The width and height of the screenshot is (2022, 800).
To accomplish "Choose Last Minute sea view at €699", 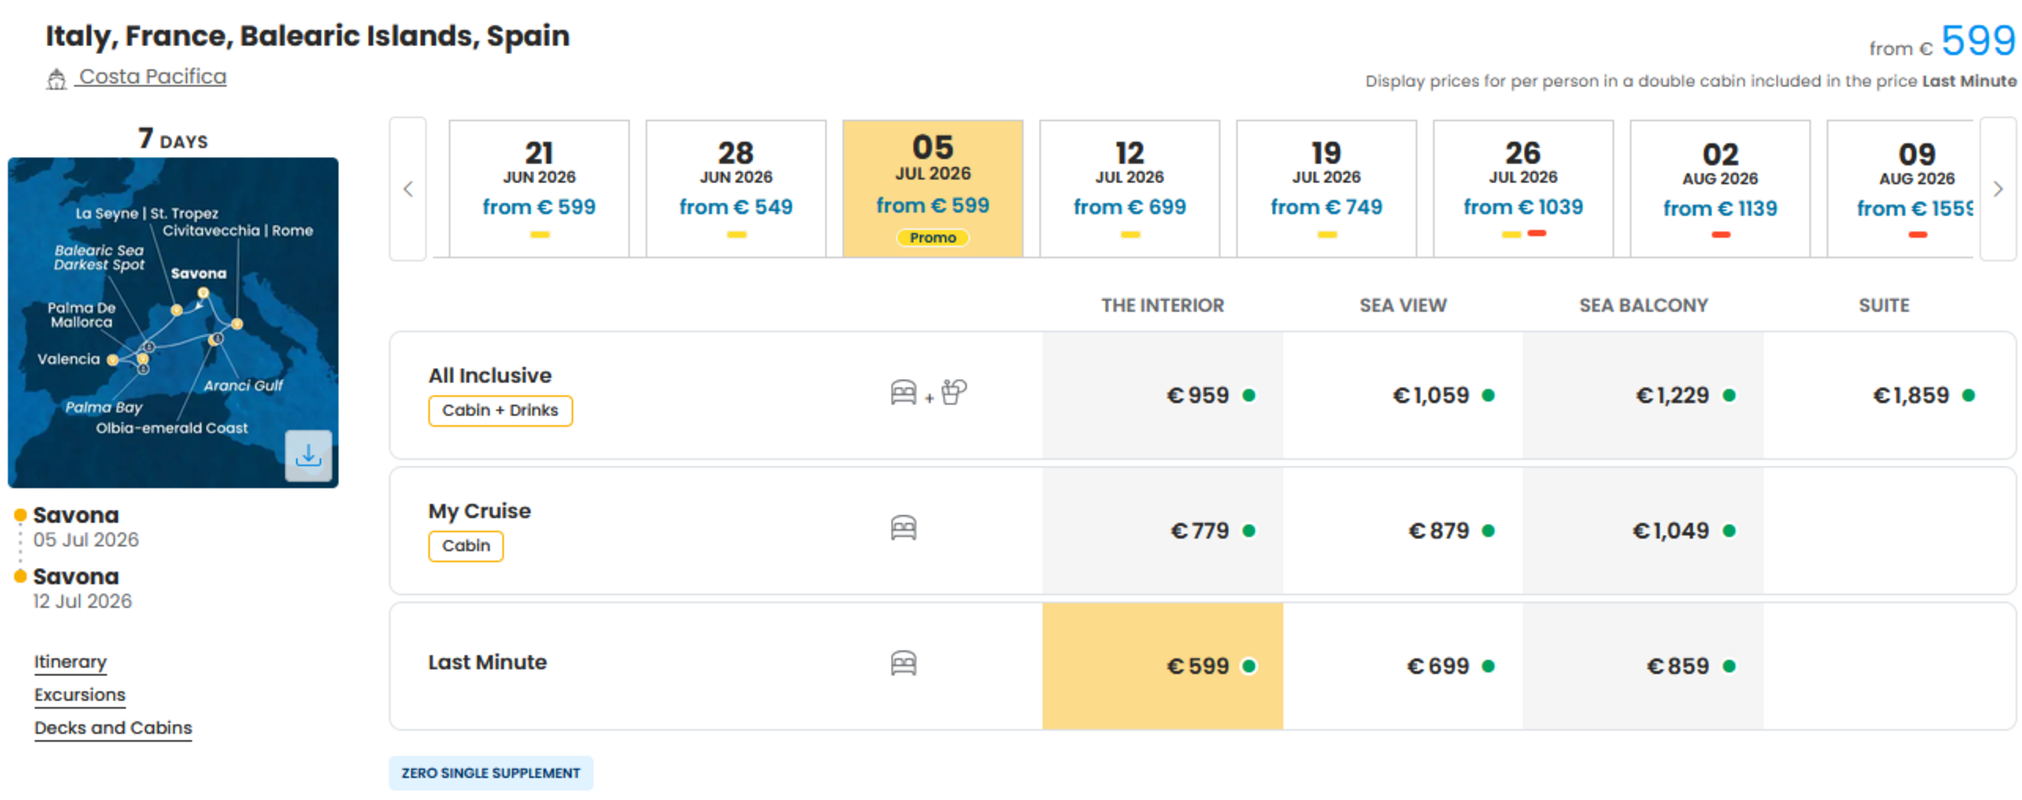I will point(1403,666).
